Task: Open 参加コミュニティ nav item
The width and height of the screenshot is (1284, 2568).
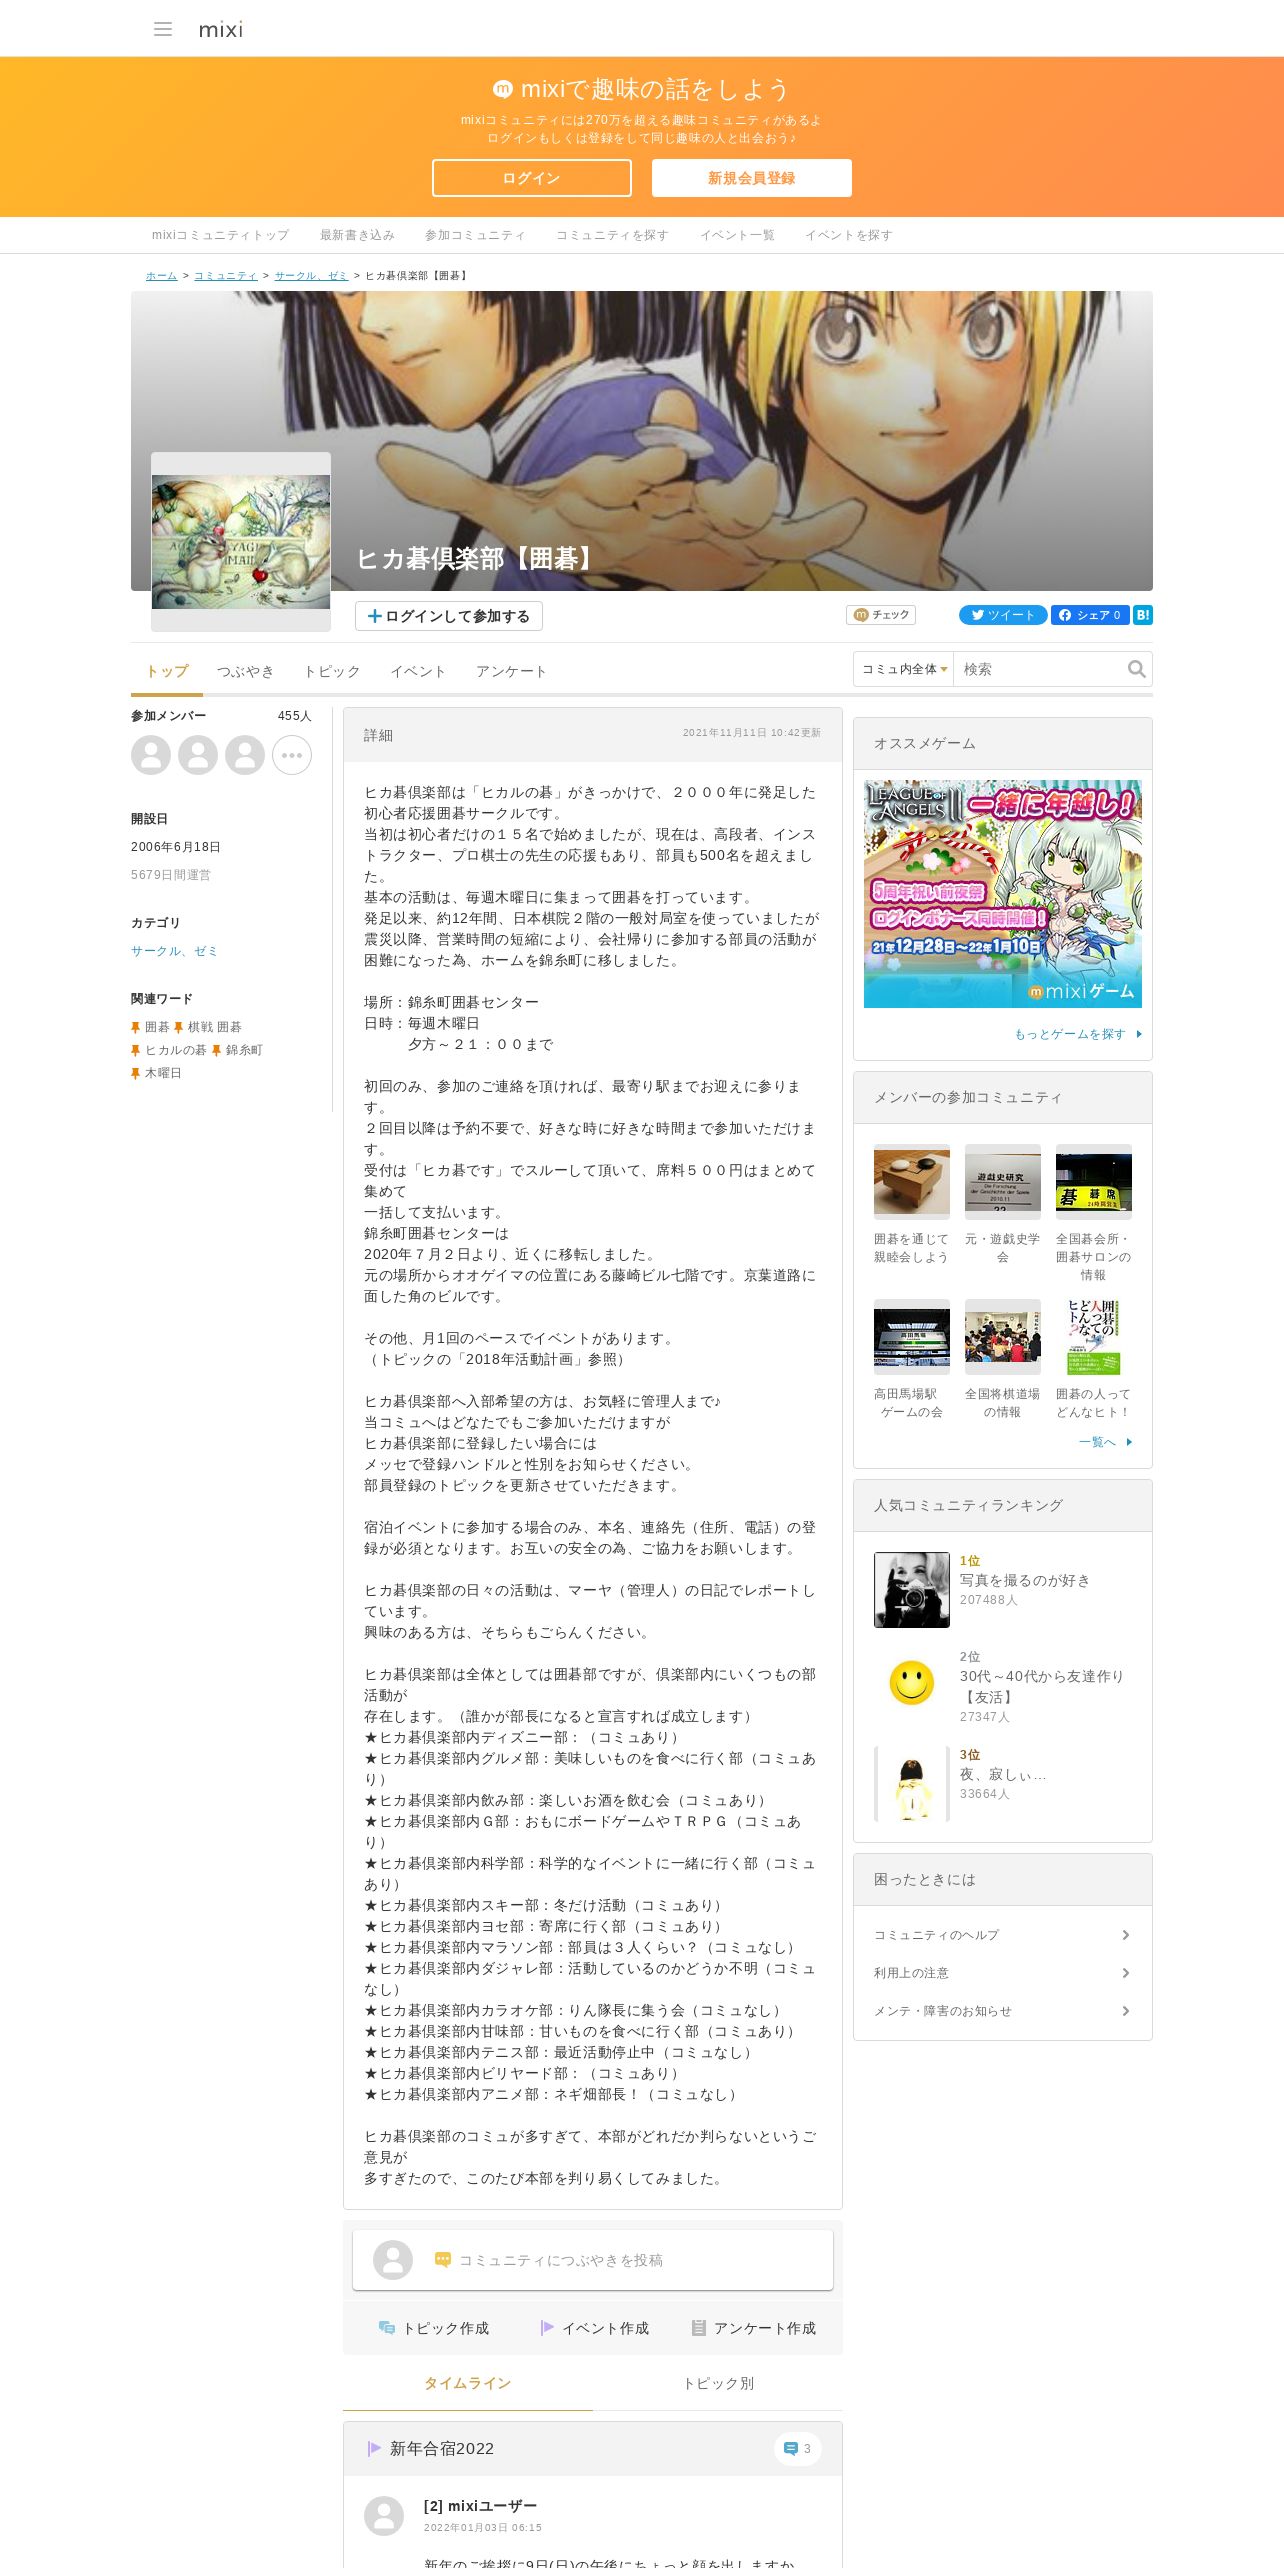Action: click(x=475, y=235)
